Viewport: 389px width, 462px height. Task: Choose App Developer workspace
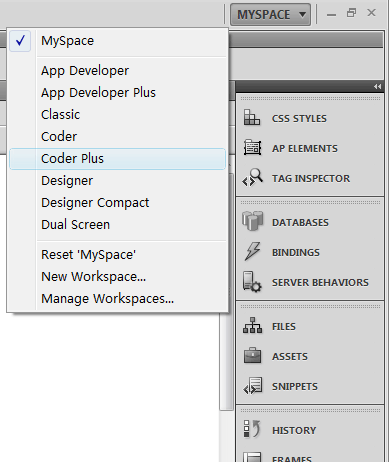117,71
